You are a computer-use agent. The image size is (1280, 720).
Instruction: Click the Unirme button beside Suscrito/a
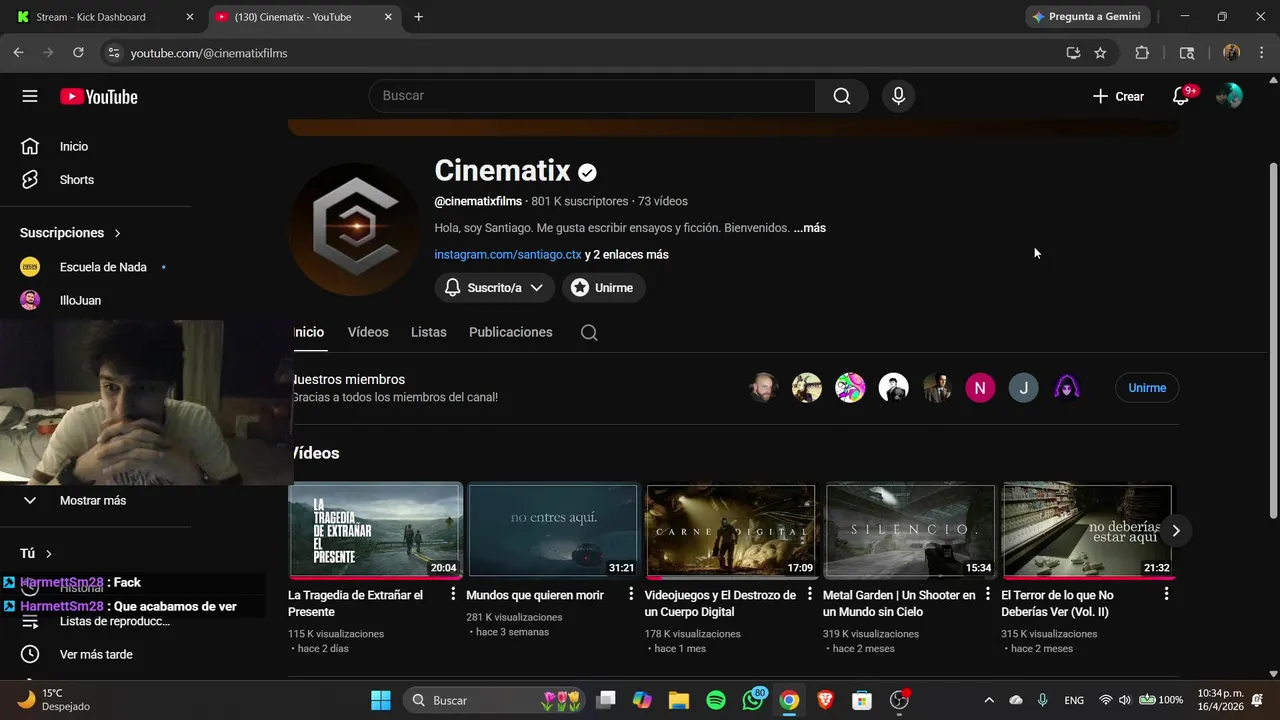pyautogui.click(x=604, y=288)
